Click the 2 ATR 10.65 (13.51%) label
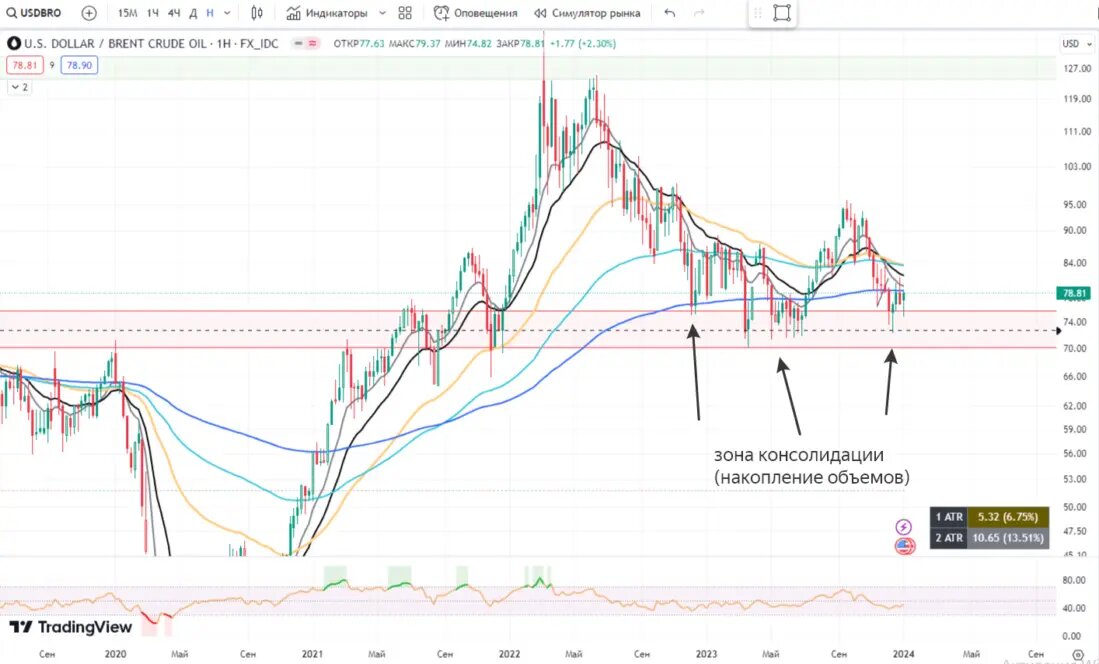This screenshot has height=664, width=1099. (x=990, y=538)
